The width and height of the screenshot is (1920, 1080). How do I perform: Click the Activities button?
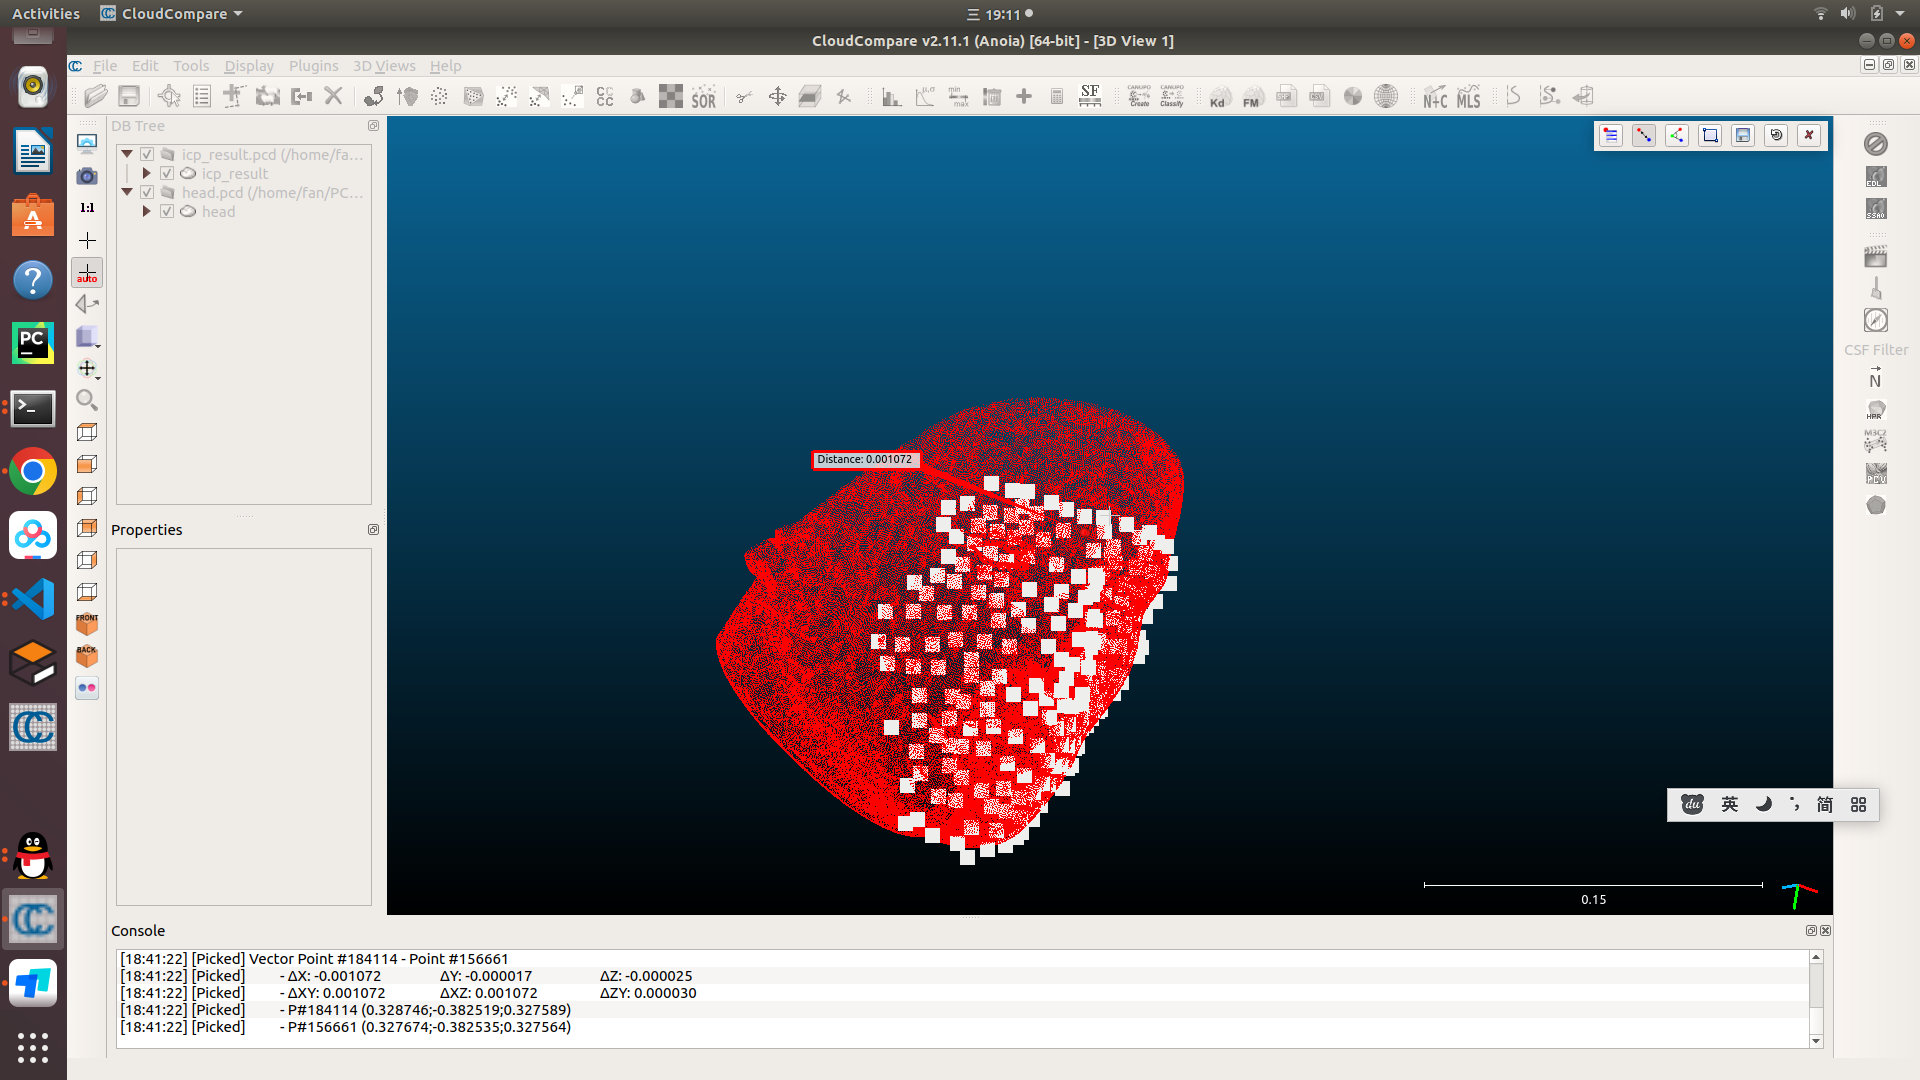click(x=45, y=13)
